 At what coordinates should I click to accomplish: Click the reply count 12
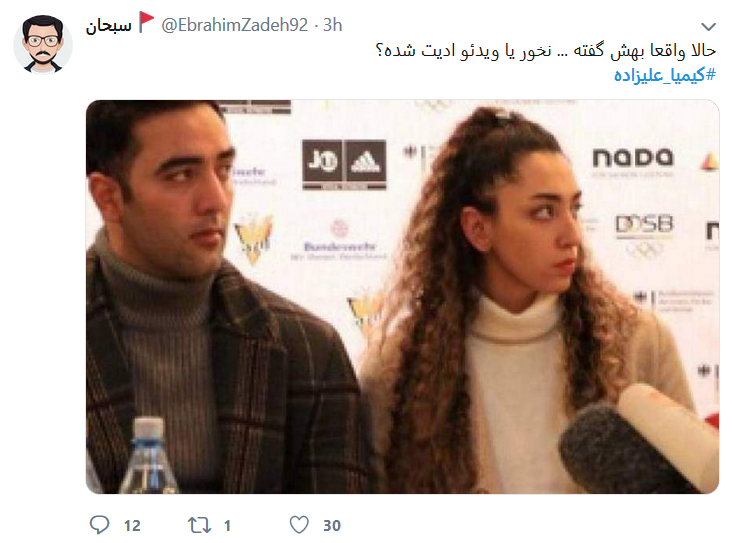pyautogui.click(x=132, y=526)
